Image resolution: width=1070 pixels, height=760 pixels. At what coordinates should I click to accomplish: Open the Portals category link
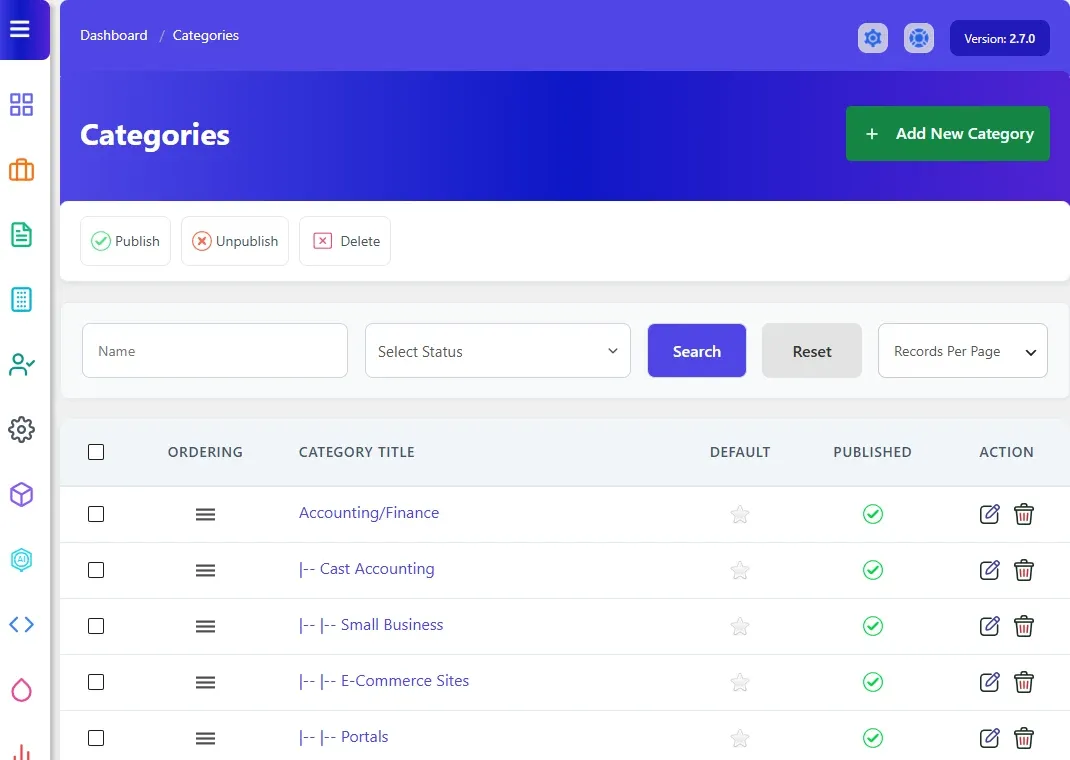tap(344, 737)
